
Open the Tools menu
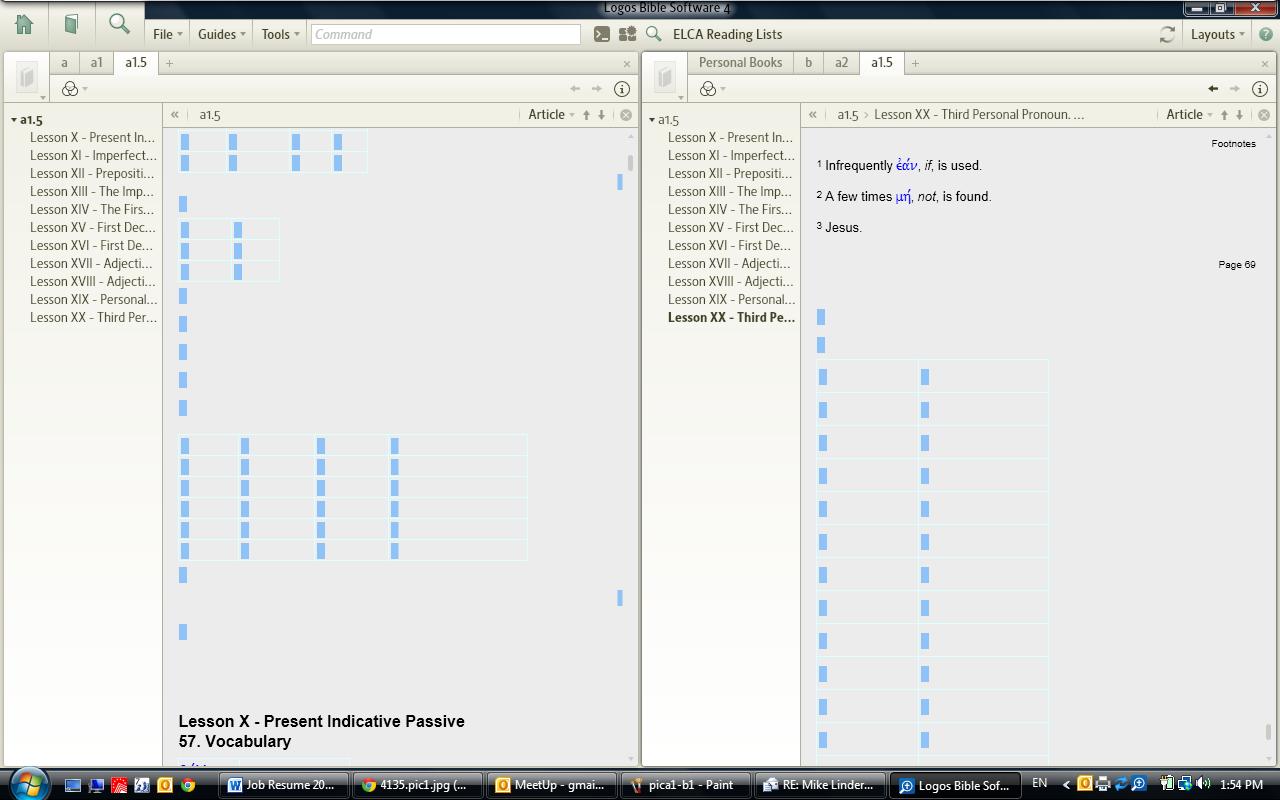pyautogui.click(x=280, y=34)
